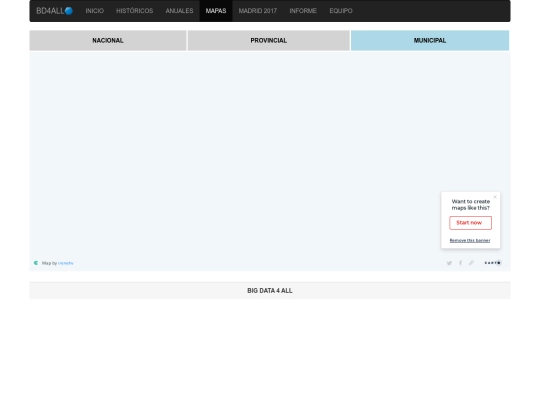The image size is (540, 405).
Task: Click the author avatar icon beside Map by
Action: [36, 263]
